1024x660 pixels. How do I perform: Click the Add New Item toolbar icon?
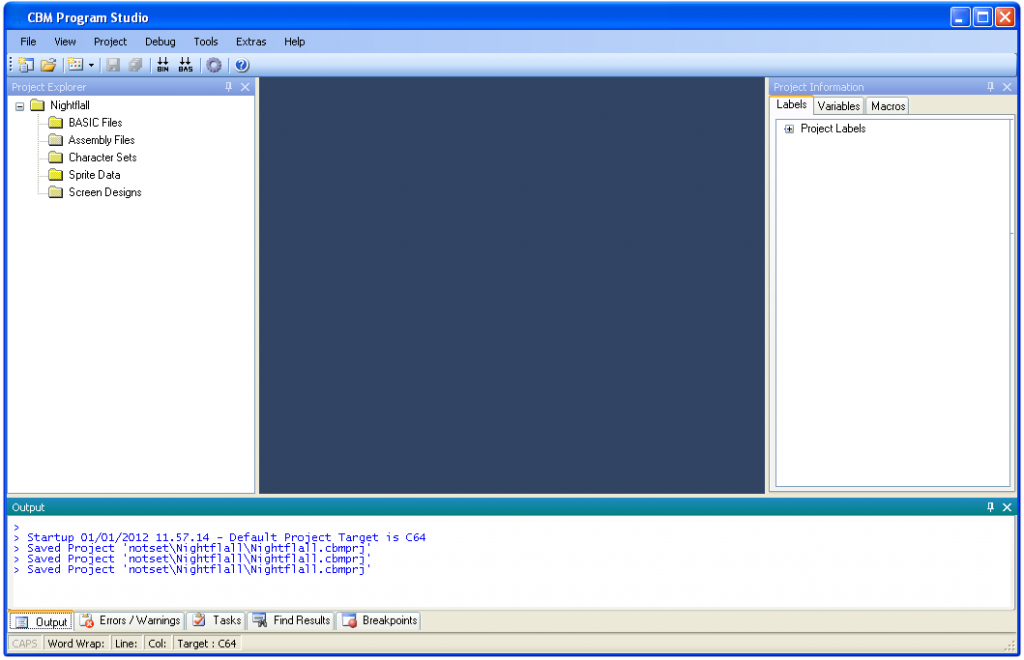76,65
